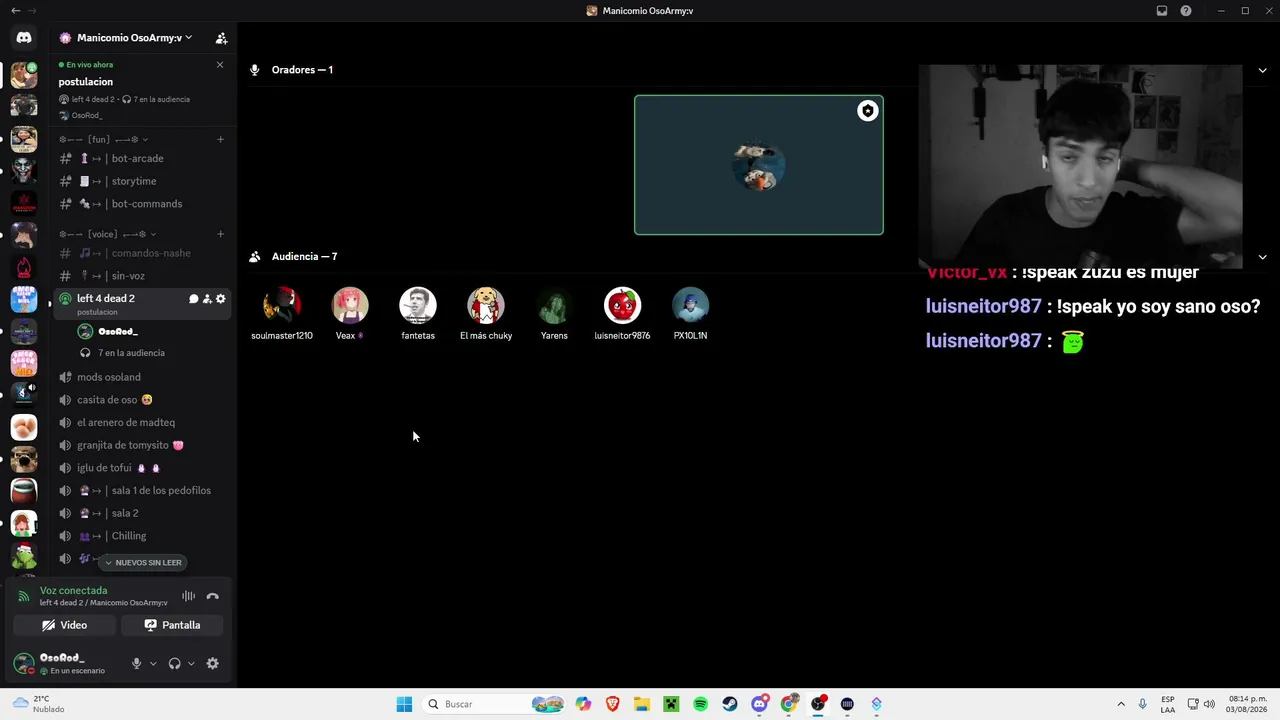The width and height of the screenshot is (1280, 720).
Task: Open Discord direct messages home icon
Action: tap(24, 38)
